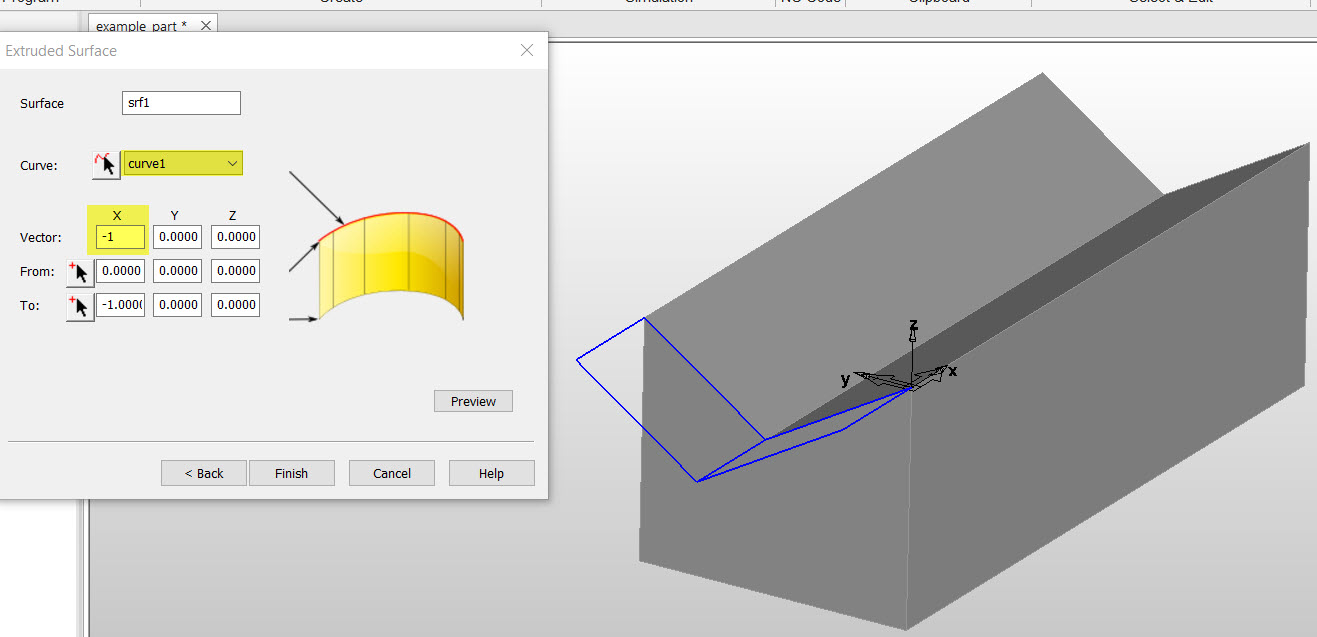Screen dimensions: 1317x637
Task: Expand the Curve combo box arrow
Action: pyautogui.click(x=232, y=163)
